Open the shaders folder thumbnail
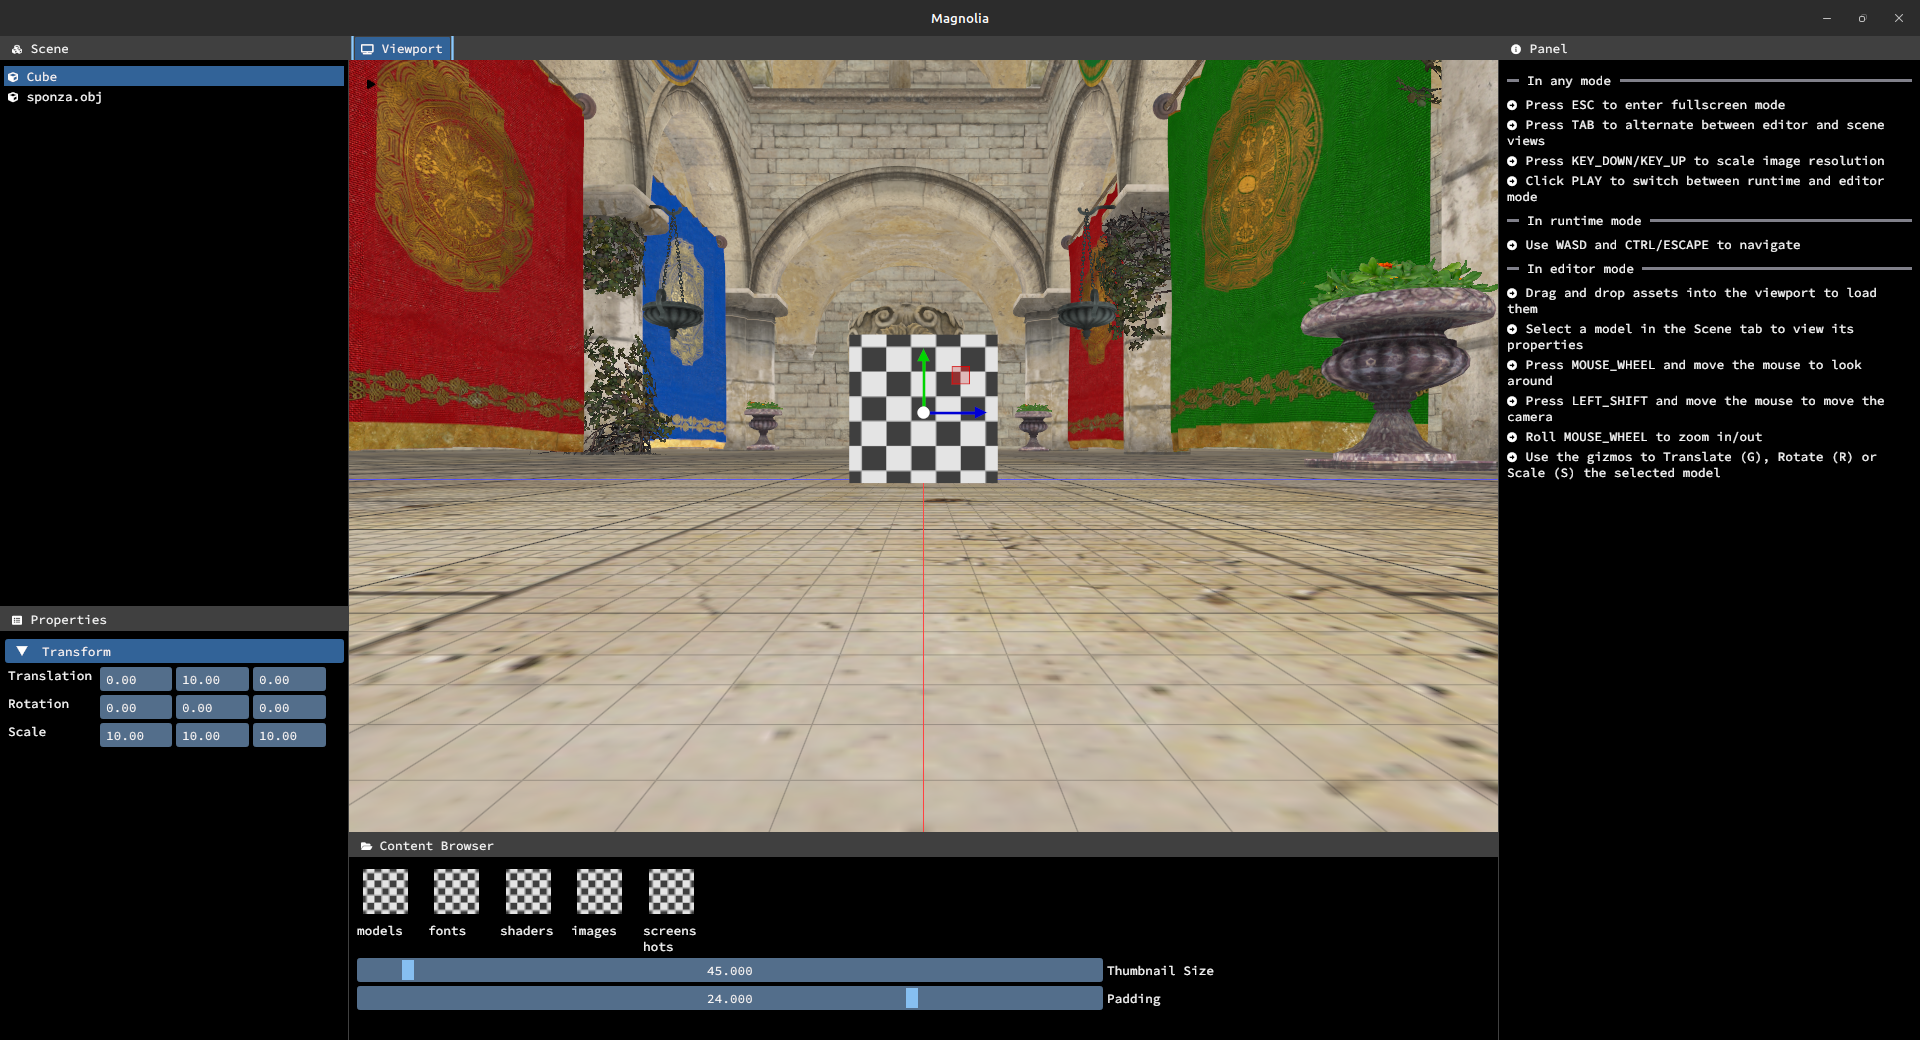Viewport: 1920px width, 1040px height. coord(528,891)
